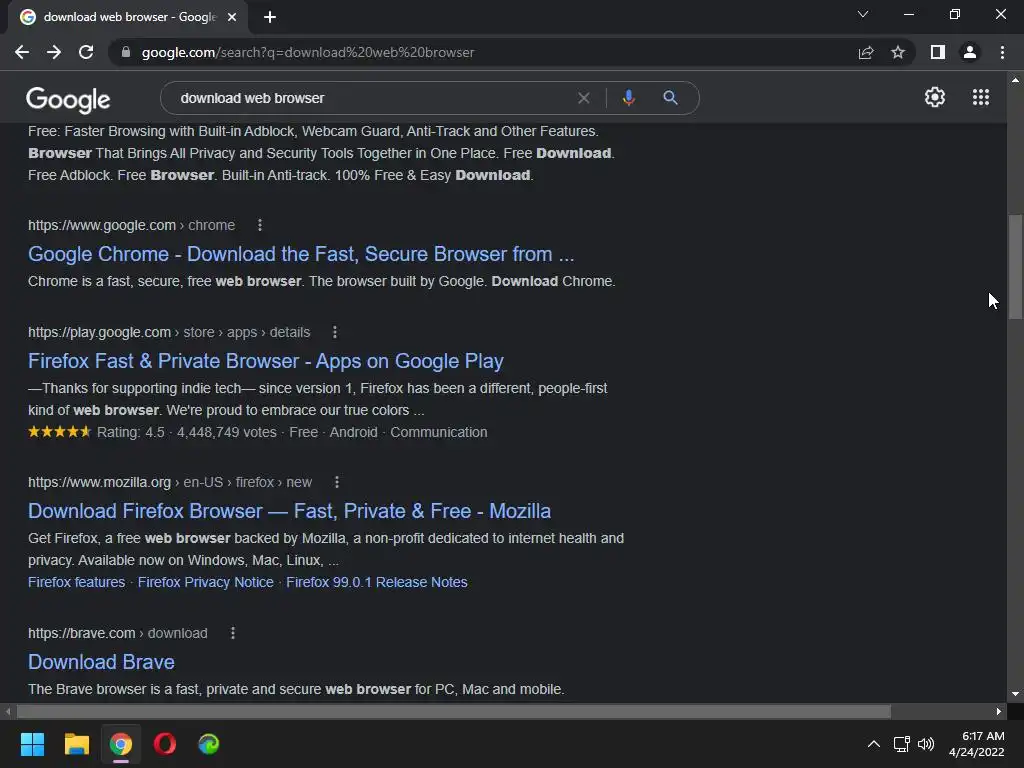Open more options for google.com chrome result

(x=260, y=225)
